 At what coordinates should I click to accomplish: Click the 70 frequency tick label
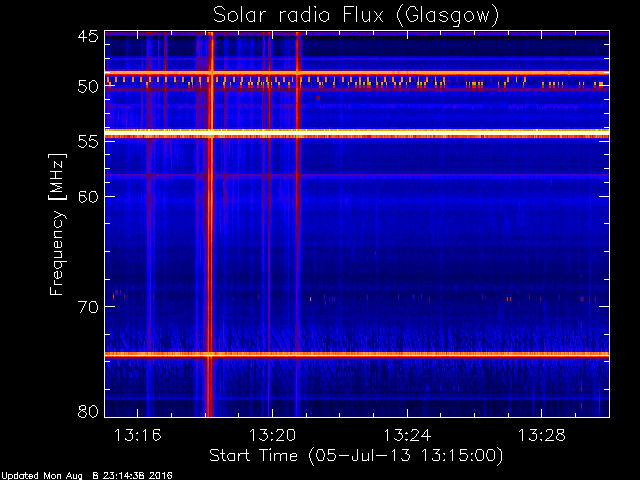point(88,307)
